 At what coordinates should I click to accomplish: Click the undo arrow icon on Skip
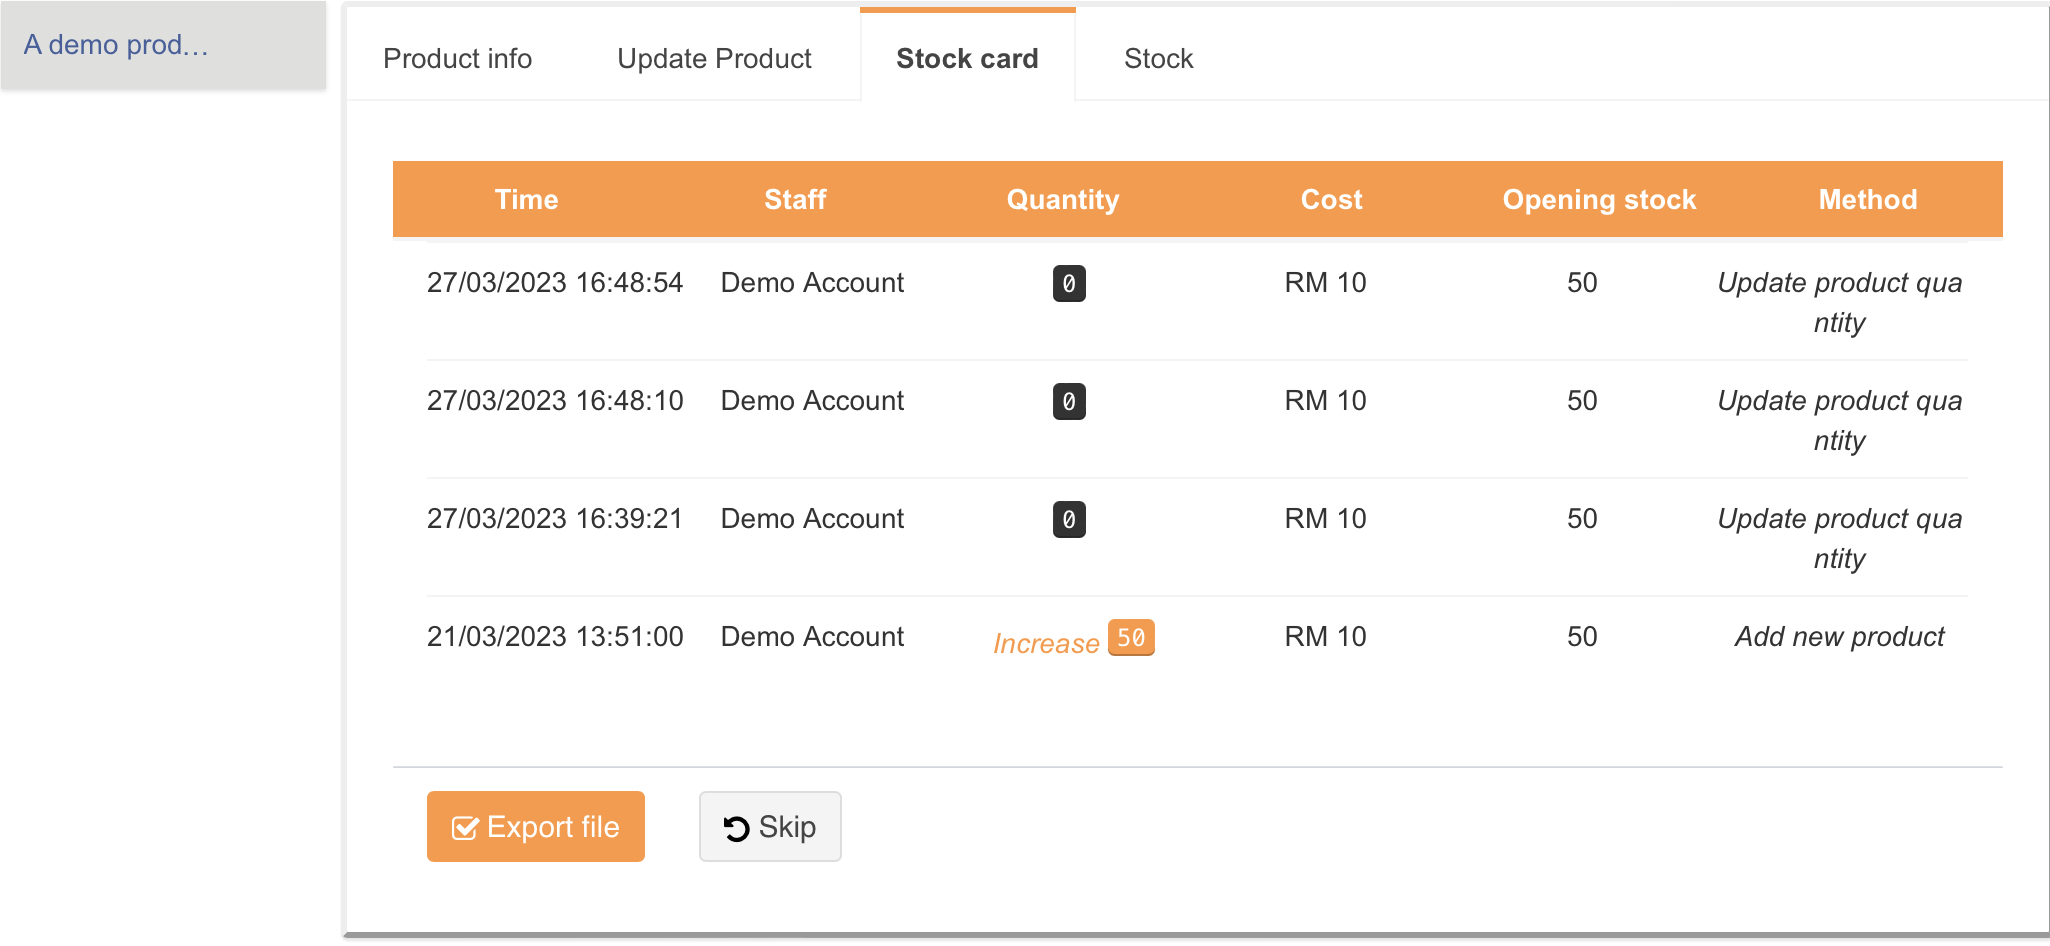(x=736, y=828)
